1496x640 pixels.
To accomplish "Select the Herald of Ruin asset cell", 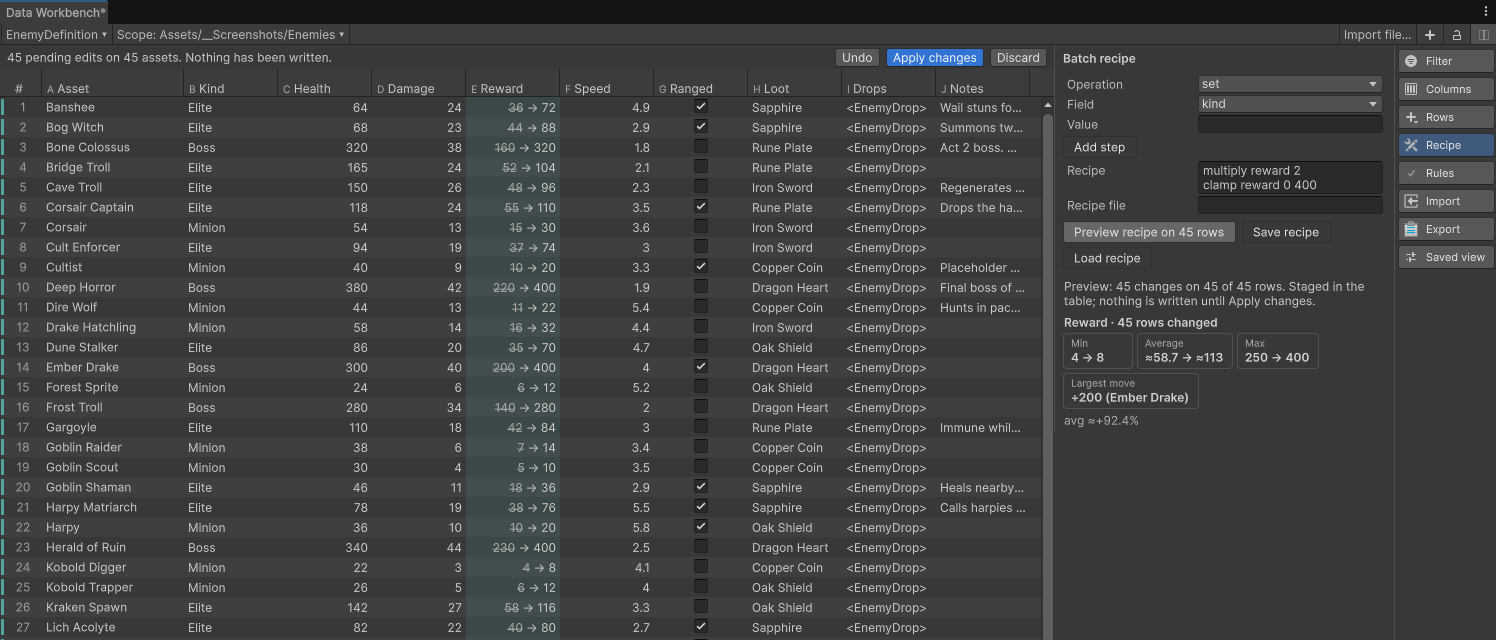I will click(x=112, y=547).
